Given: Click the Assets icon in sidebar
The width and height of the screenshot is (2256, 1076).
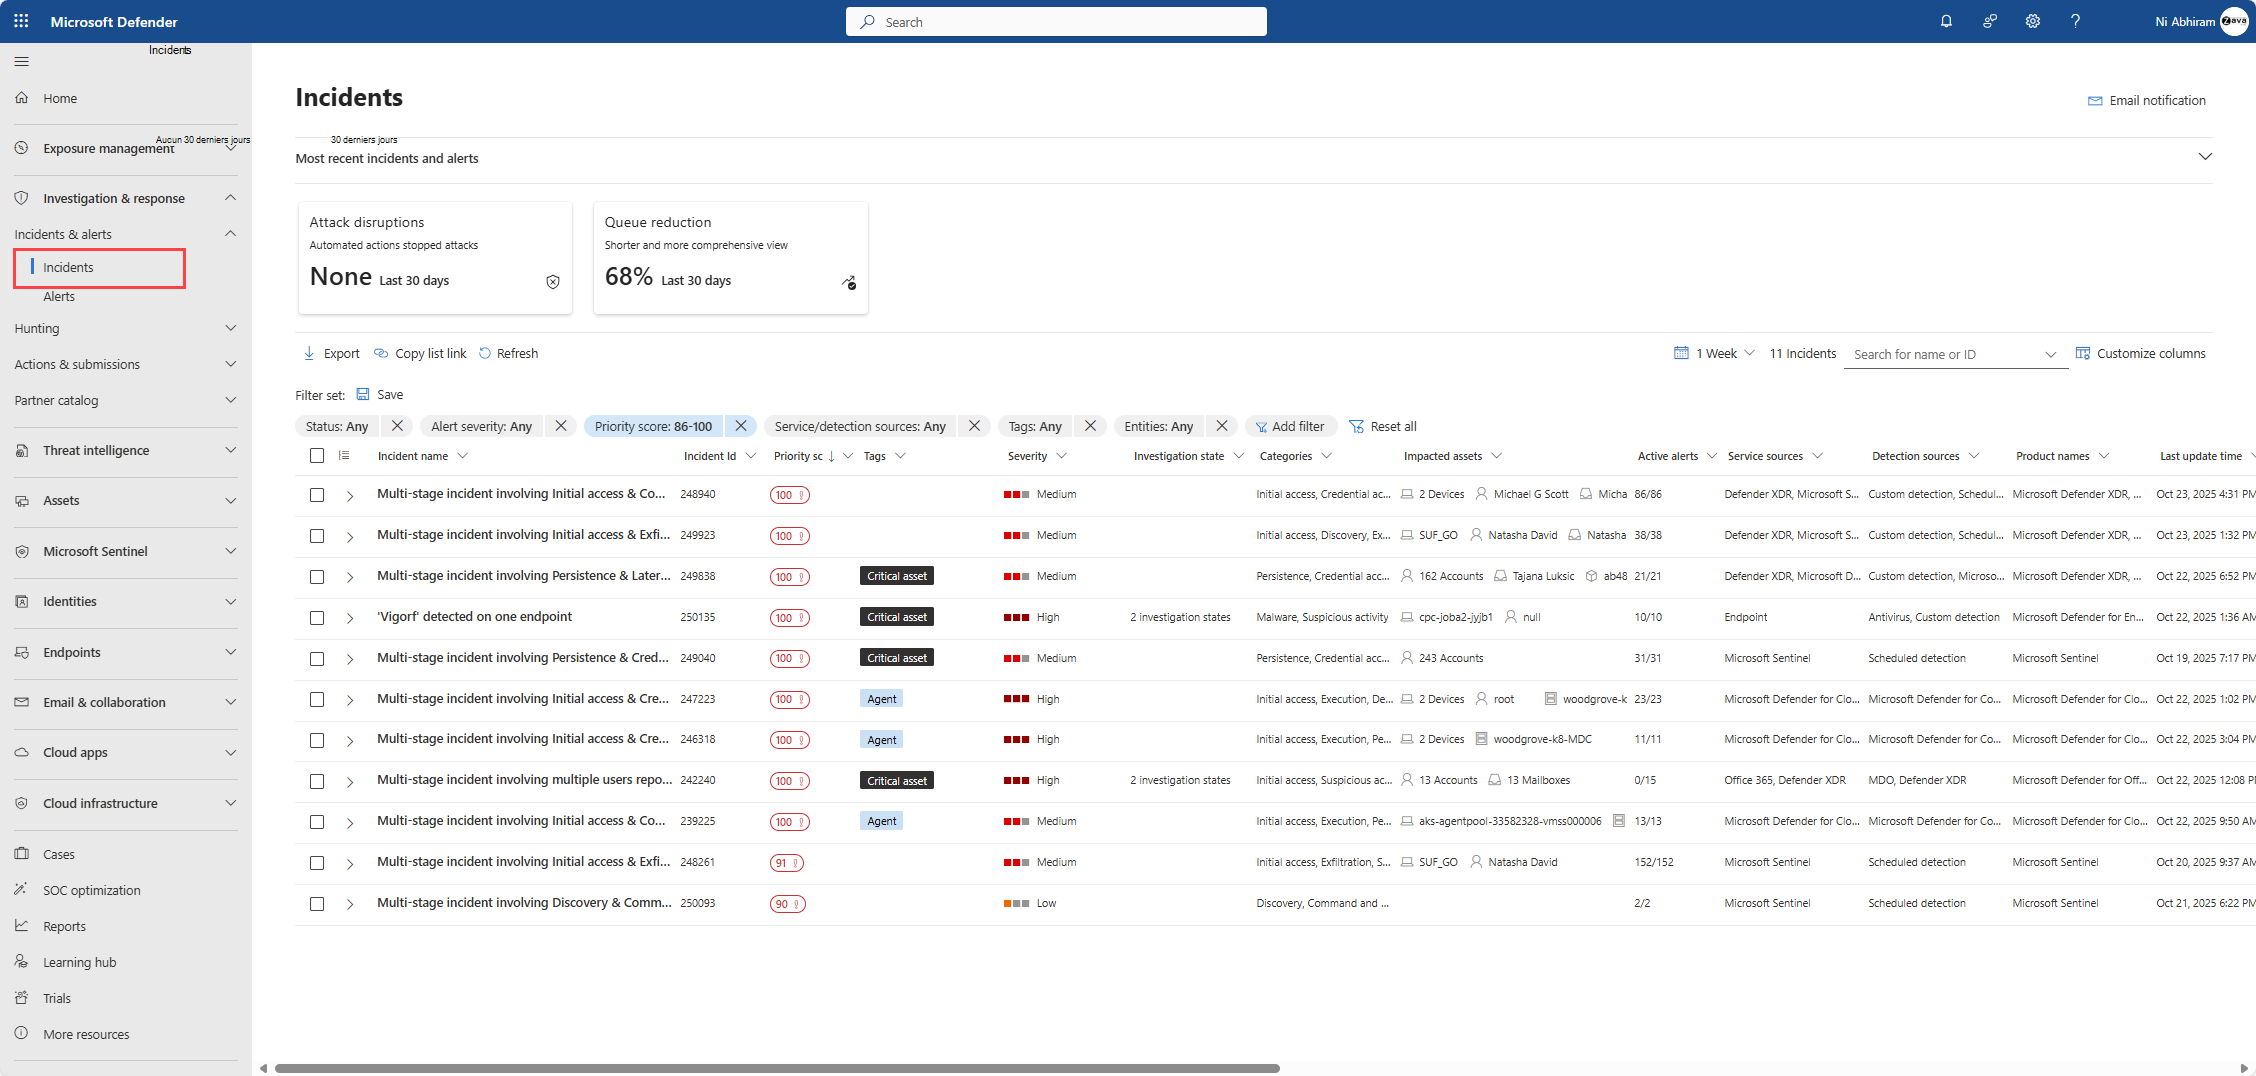Looking at the screenshot, I should [x=21, y=501].
